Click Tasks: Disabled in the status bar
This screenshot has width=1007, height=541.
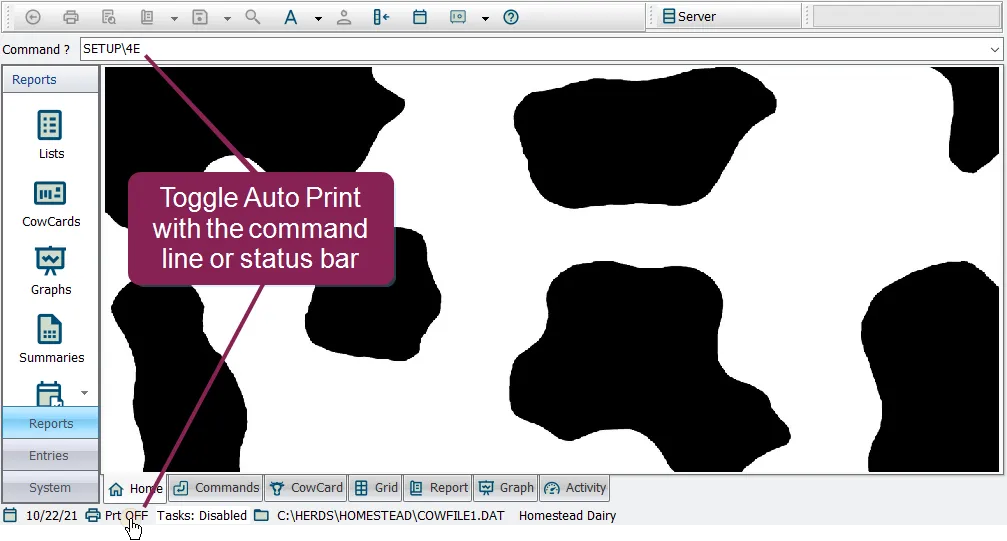202,516
